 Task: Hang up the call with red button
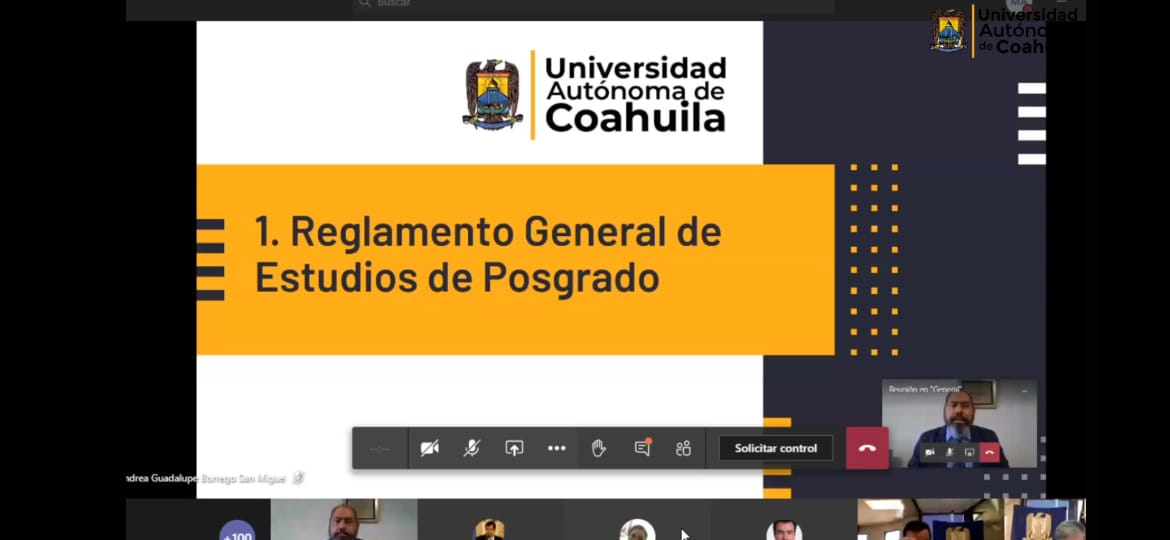867,448
